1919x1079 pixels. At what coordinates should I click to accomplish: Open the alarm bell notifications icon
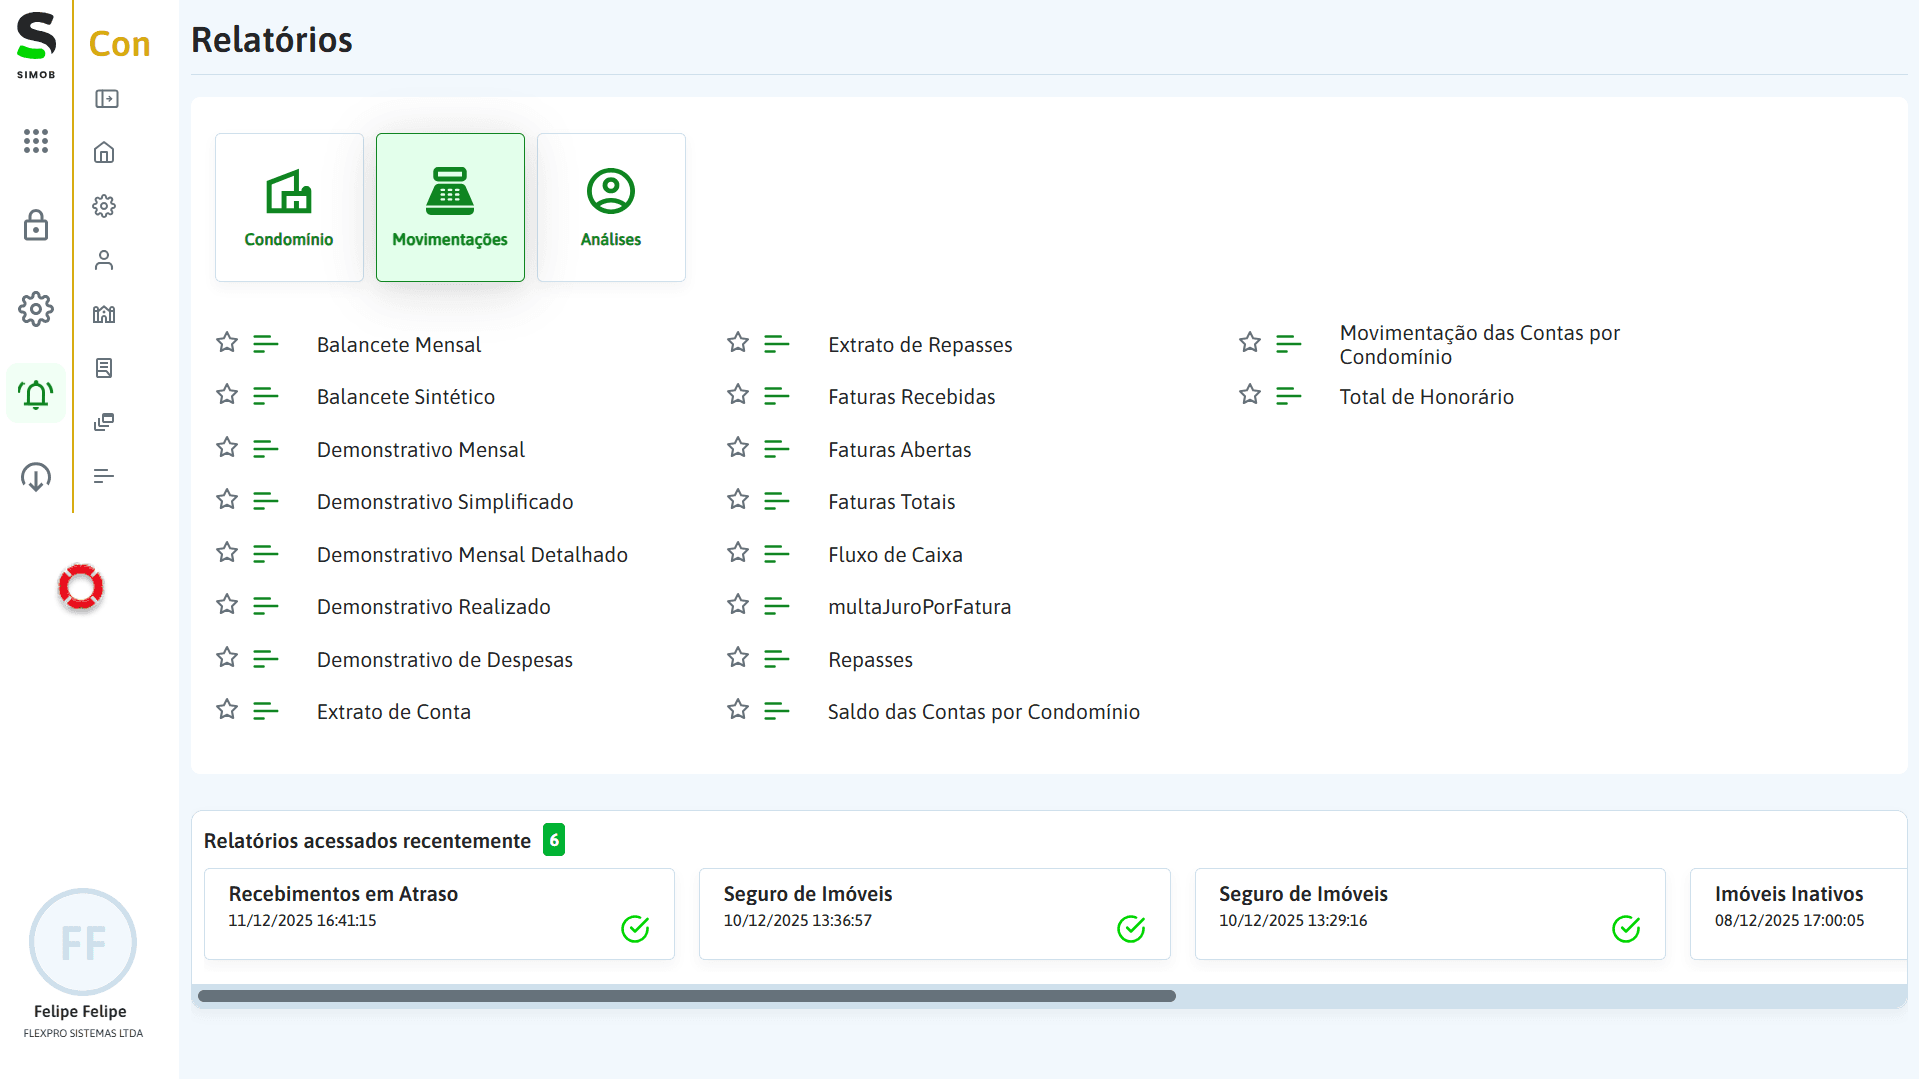(36, 394)
